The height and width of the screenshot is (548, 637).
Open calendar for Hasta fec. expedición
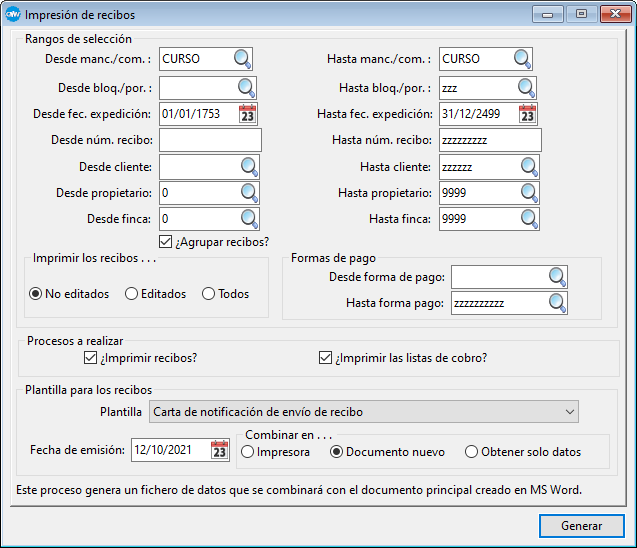pyautogui.click(x=528, y=114)
